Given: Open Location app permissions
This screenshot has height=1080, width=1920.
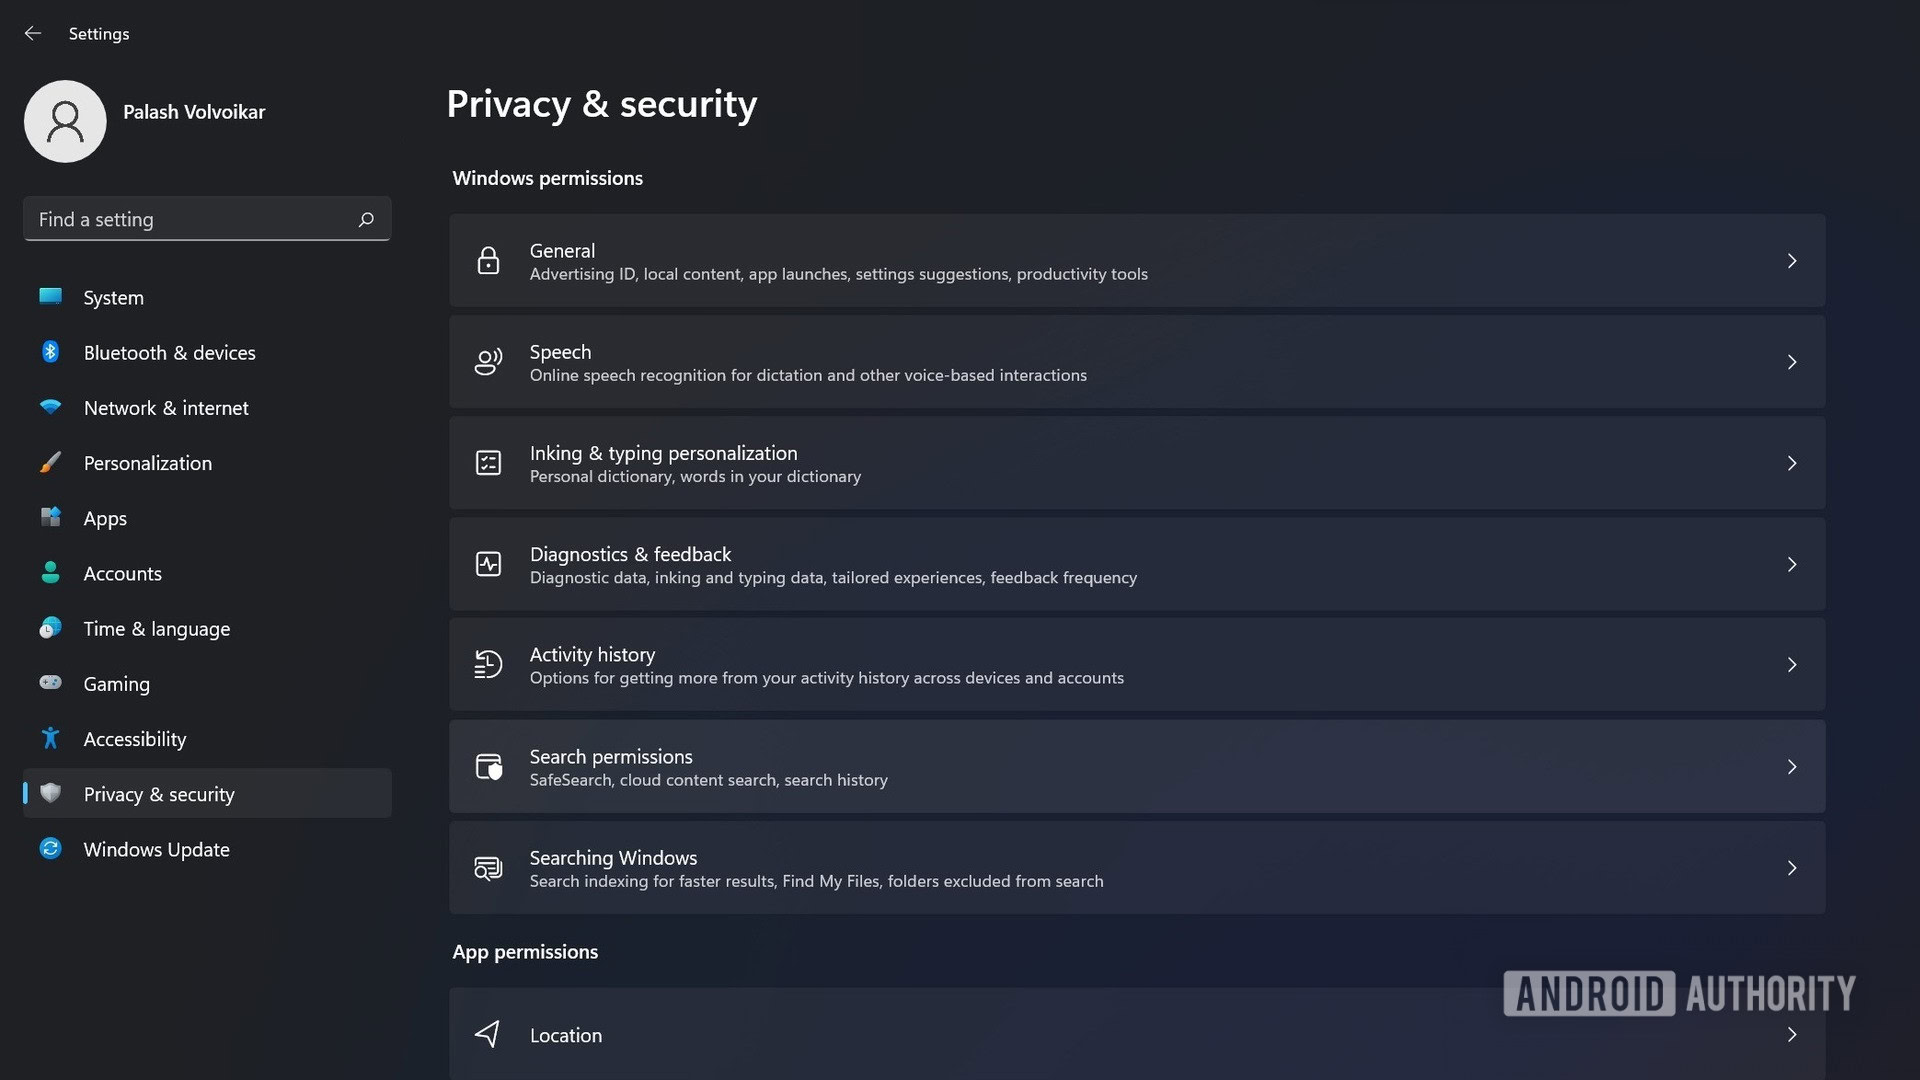Looking at the screenshot, I should [1137, 1034].
